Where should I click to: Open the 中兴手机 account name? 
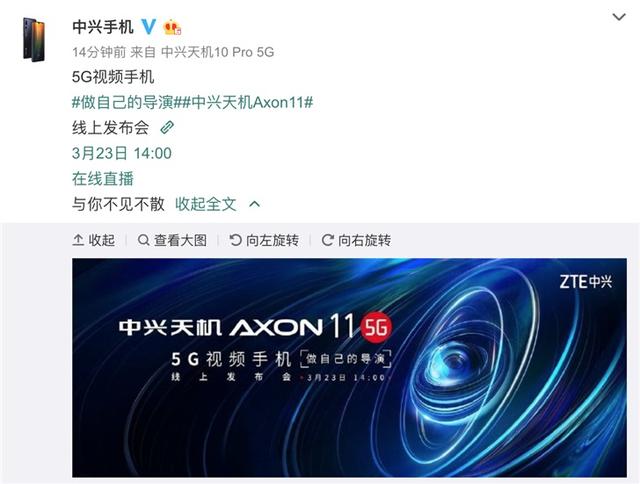coord(103,27)
